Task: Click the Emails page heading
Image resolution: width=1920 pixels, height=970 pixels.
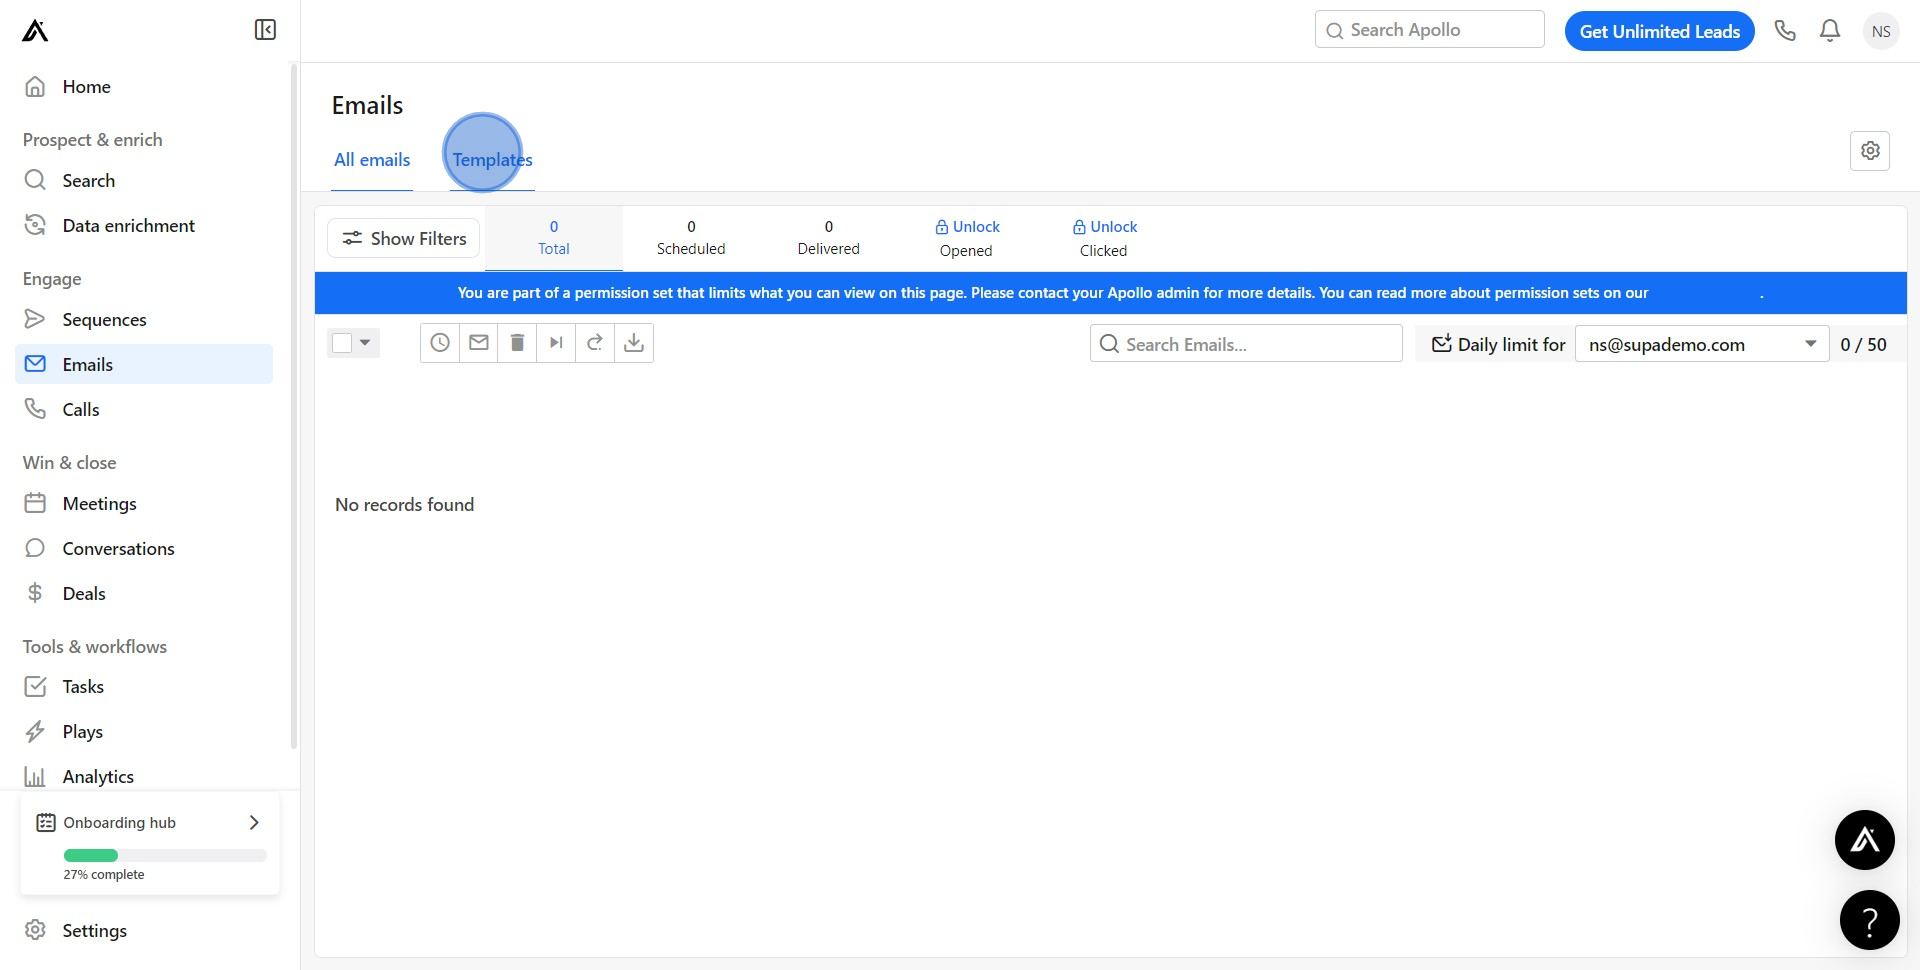Action: point(367,106)
